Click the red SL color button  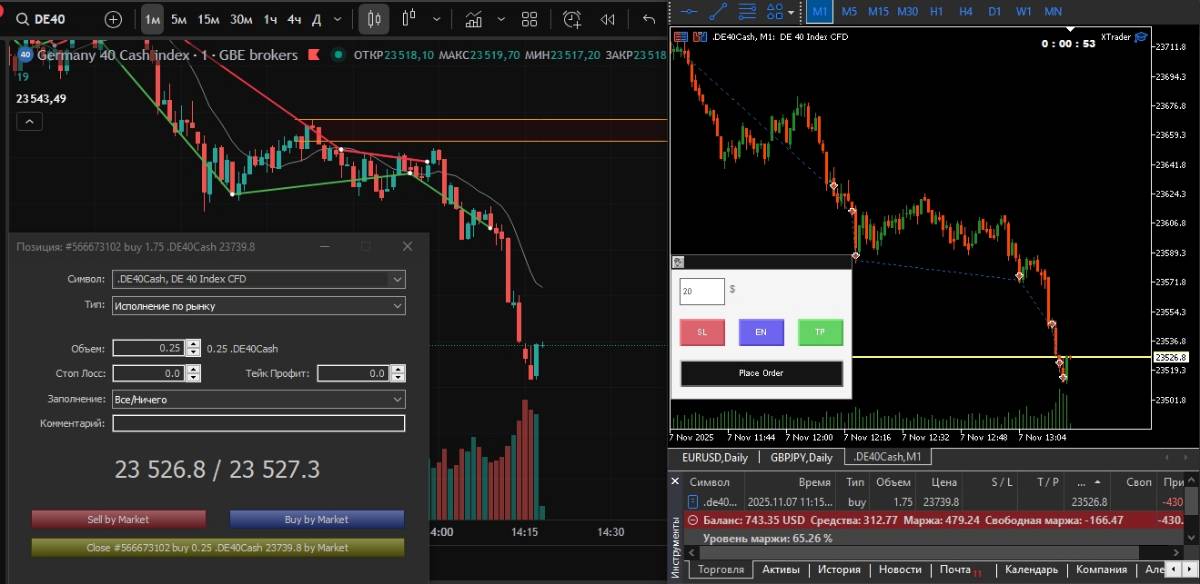tap(701, 332)
